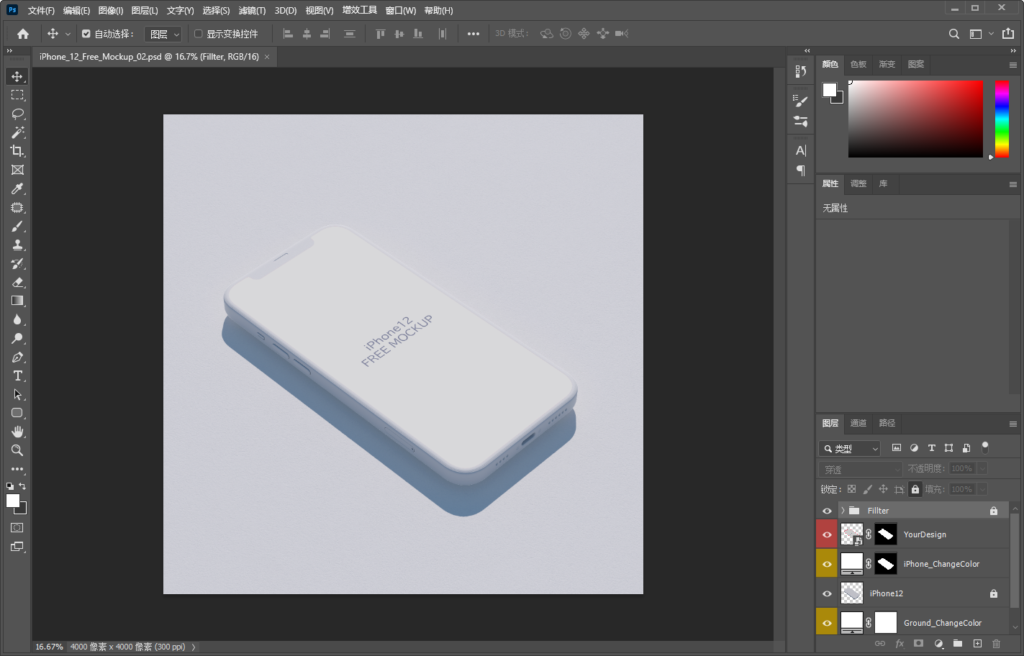Viewport: 1024px width, 656px height.
Task: Select the Eyedropper tool
Action: click(x=17, y=189)
